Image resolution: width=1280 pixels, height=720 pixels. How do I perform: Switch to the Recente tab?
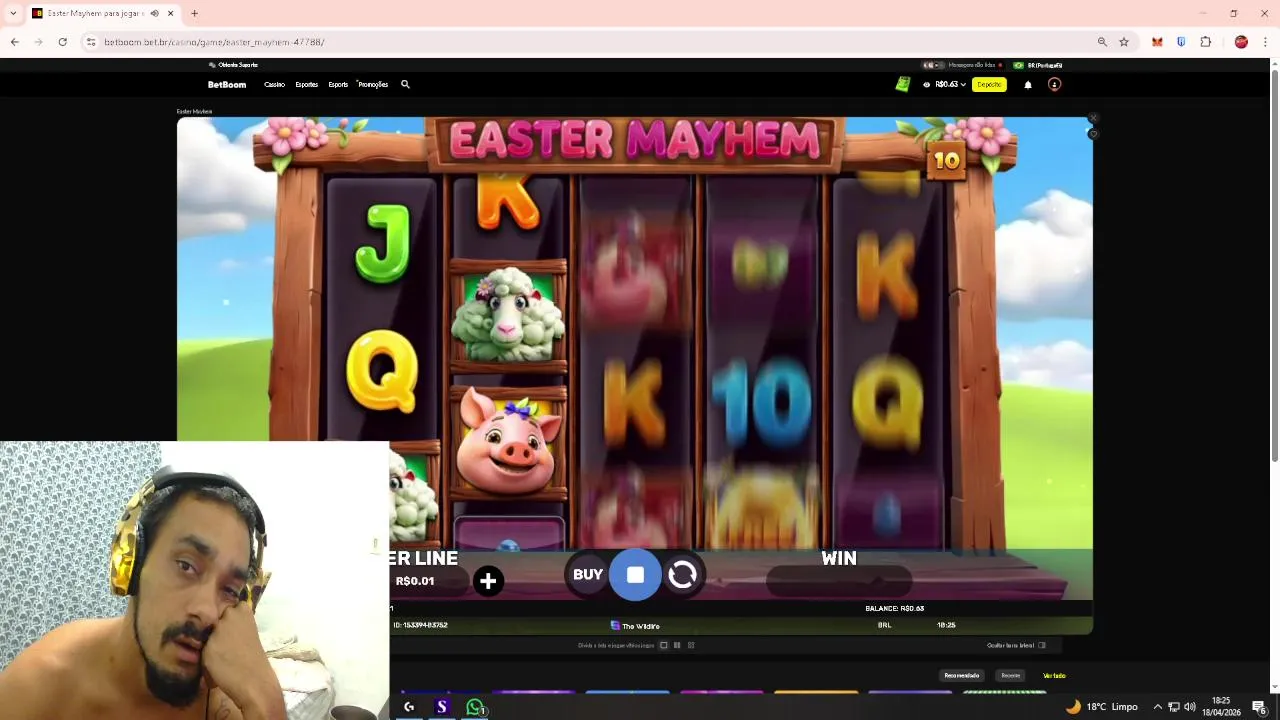(1011, 675)
